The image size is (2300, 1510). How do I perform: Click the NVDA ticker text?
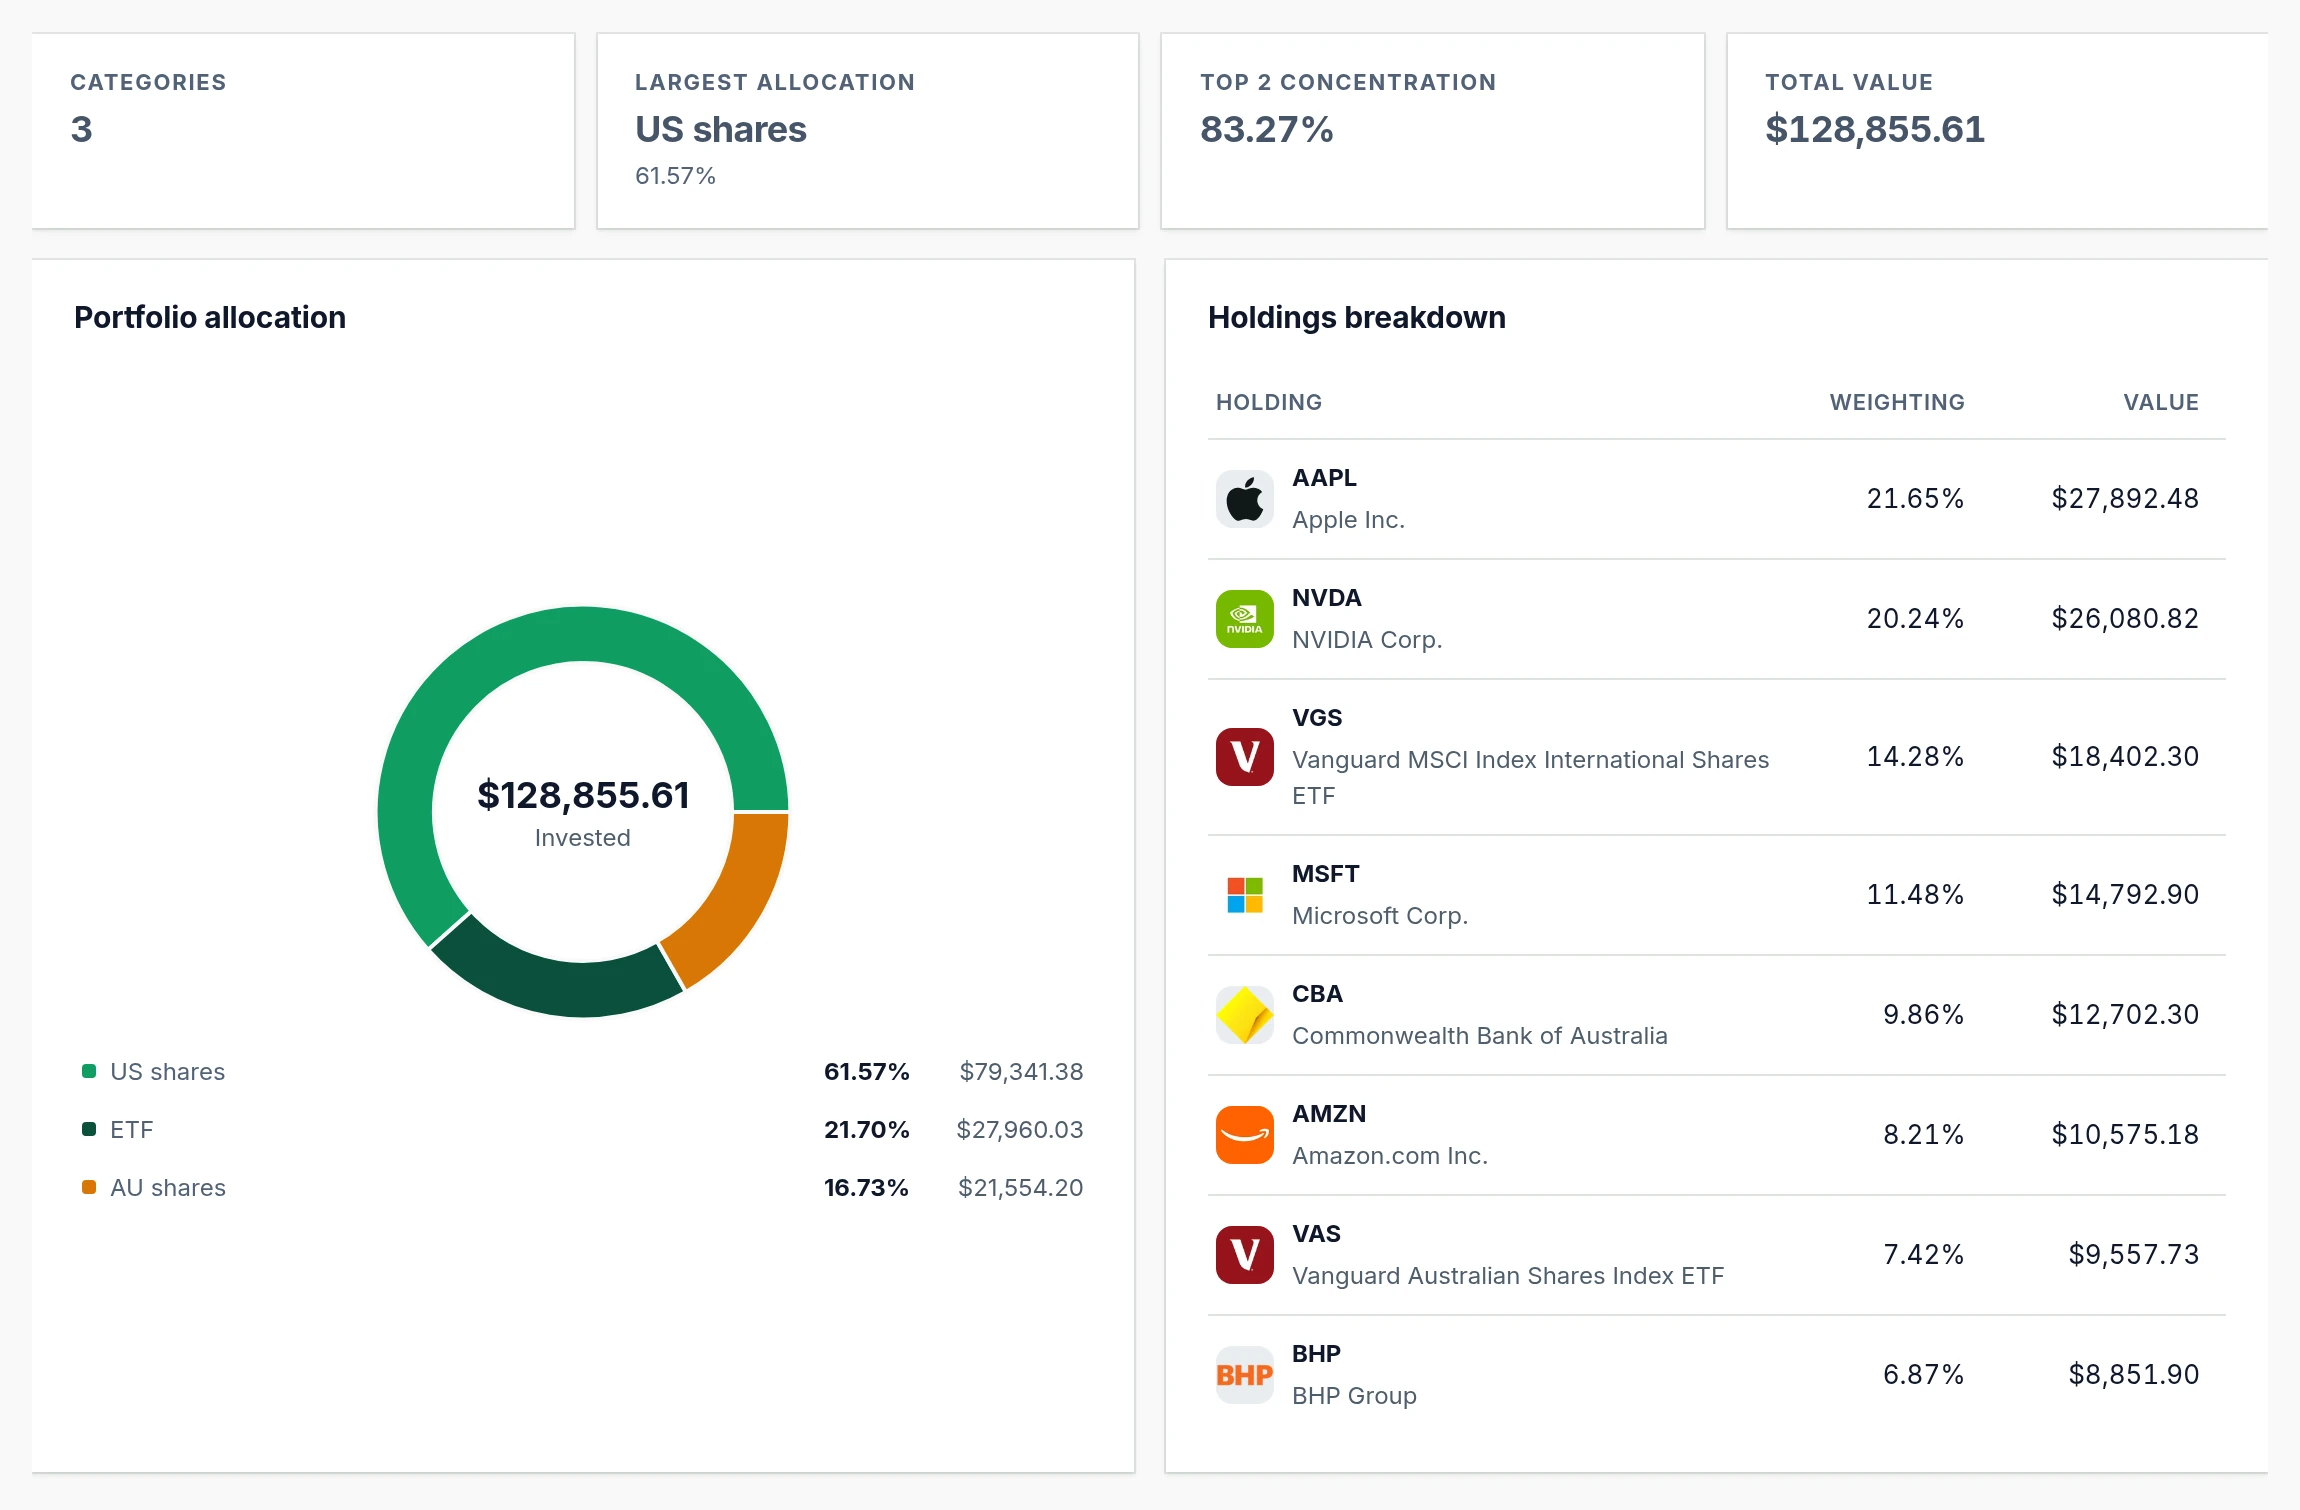(1327, 598)
